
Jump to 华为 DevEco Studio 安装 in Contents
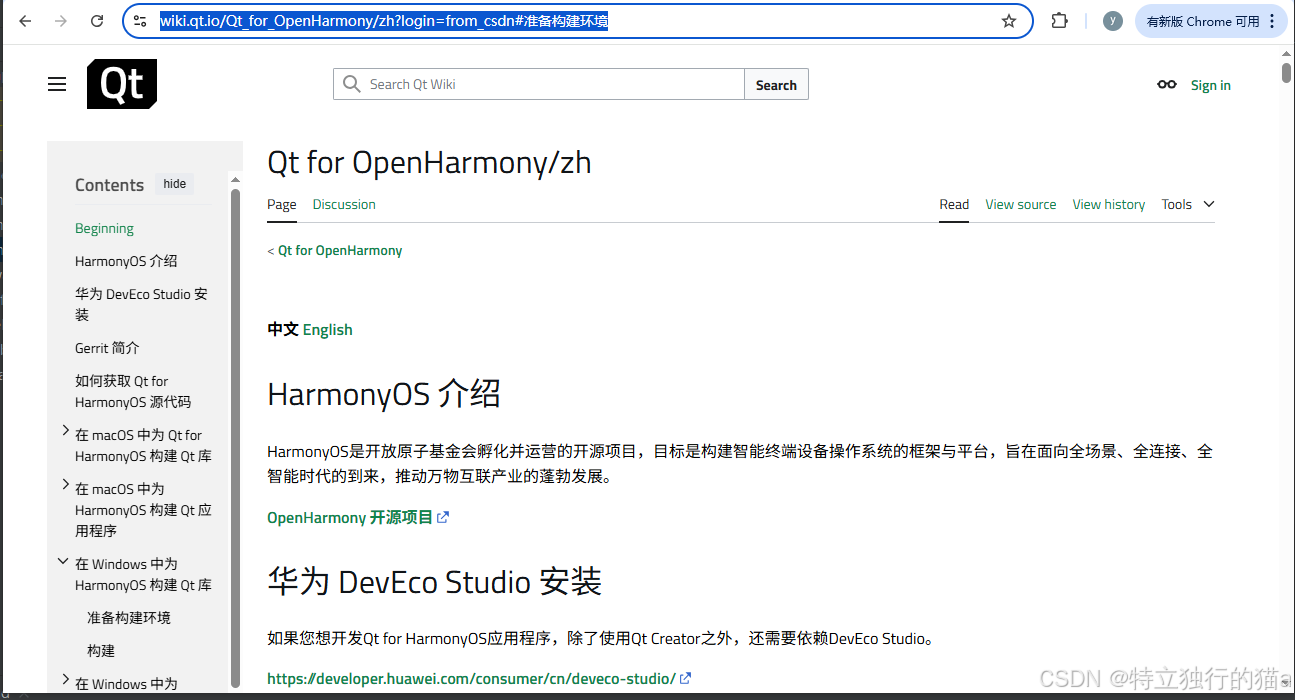pos(141,304)
